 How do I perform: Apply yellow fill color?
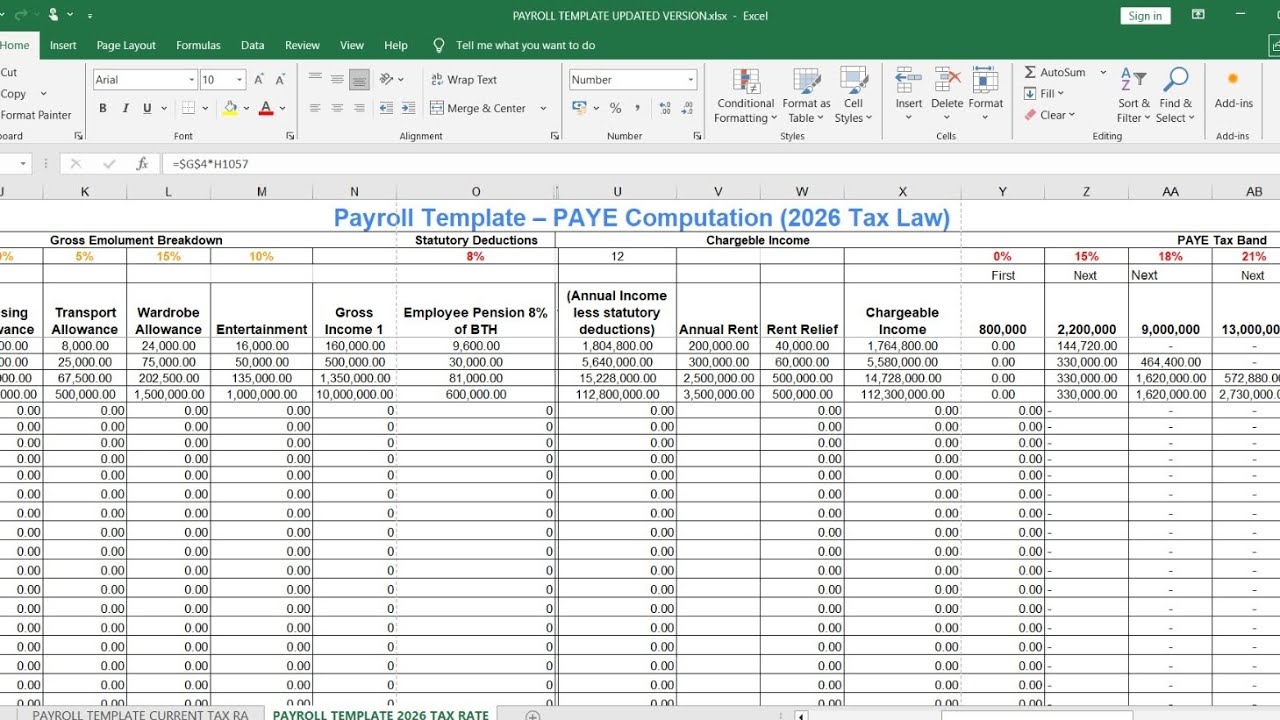coord(231,108)
